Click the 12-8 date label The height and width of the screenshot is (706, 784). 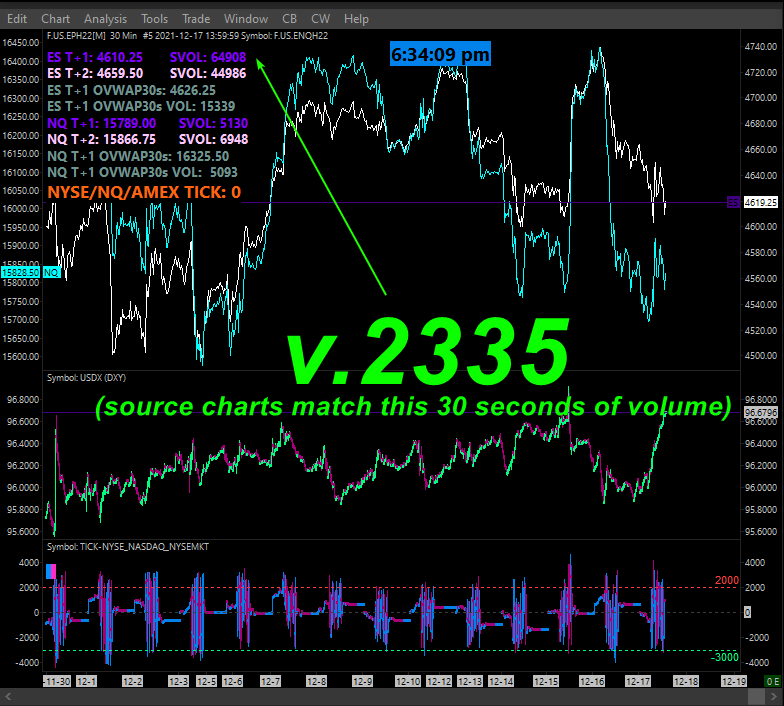316,681
